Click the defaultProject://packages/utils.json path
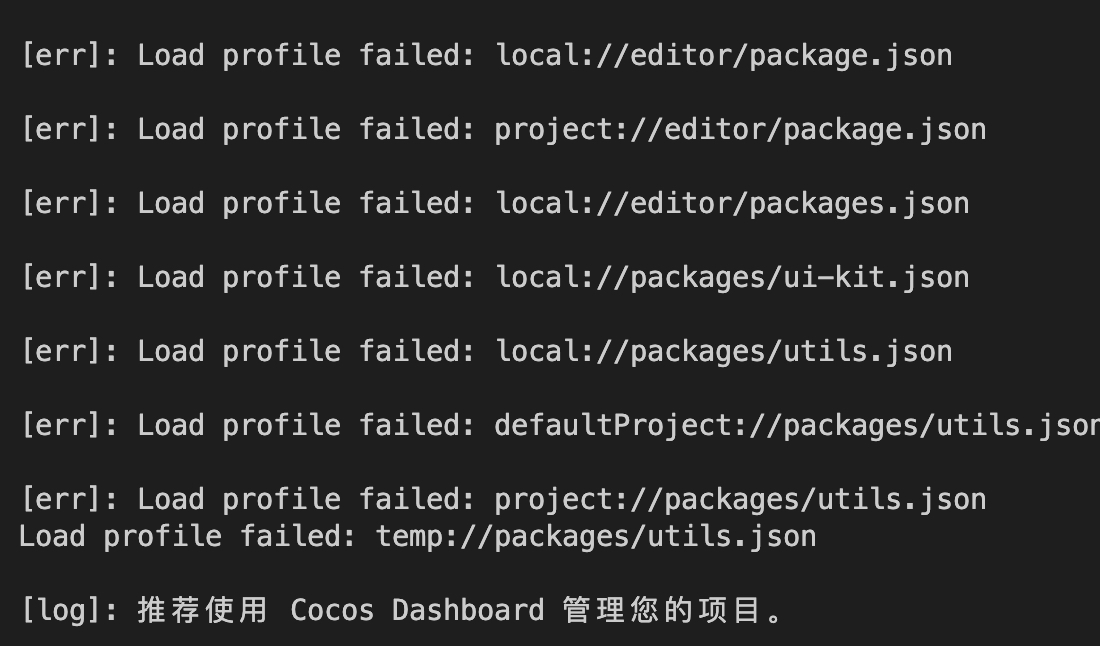Image resolution: width=1100 pixels, height=646 pixels. (x=797, y=426)
